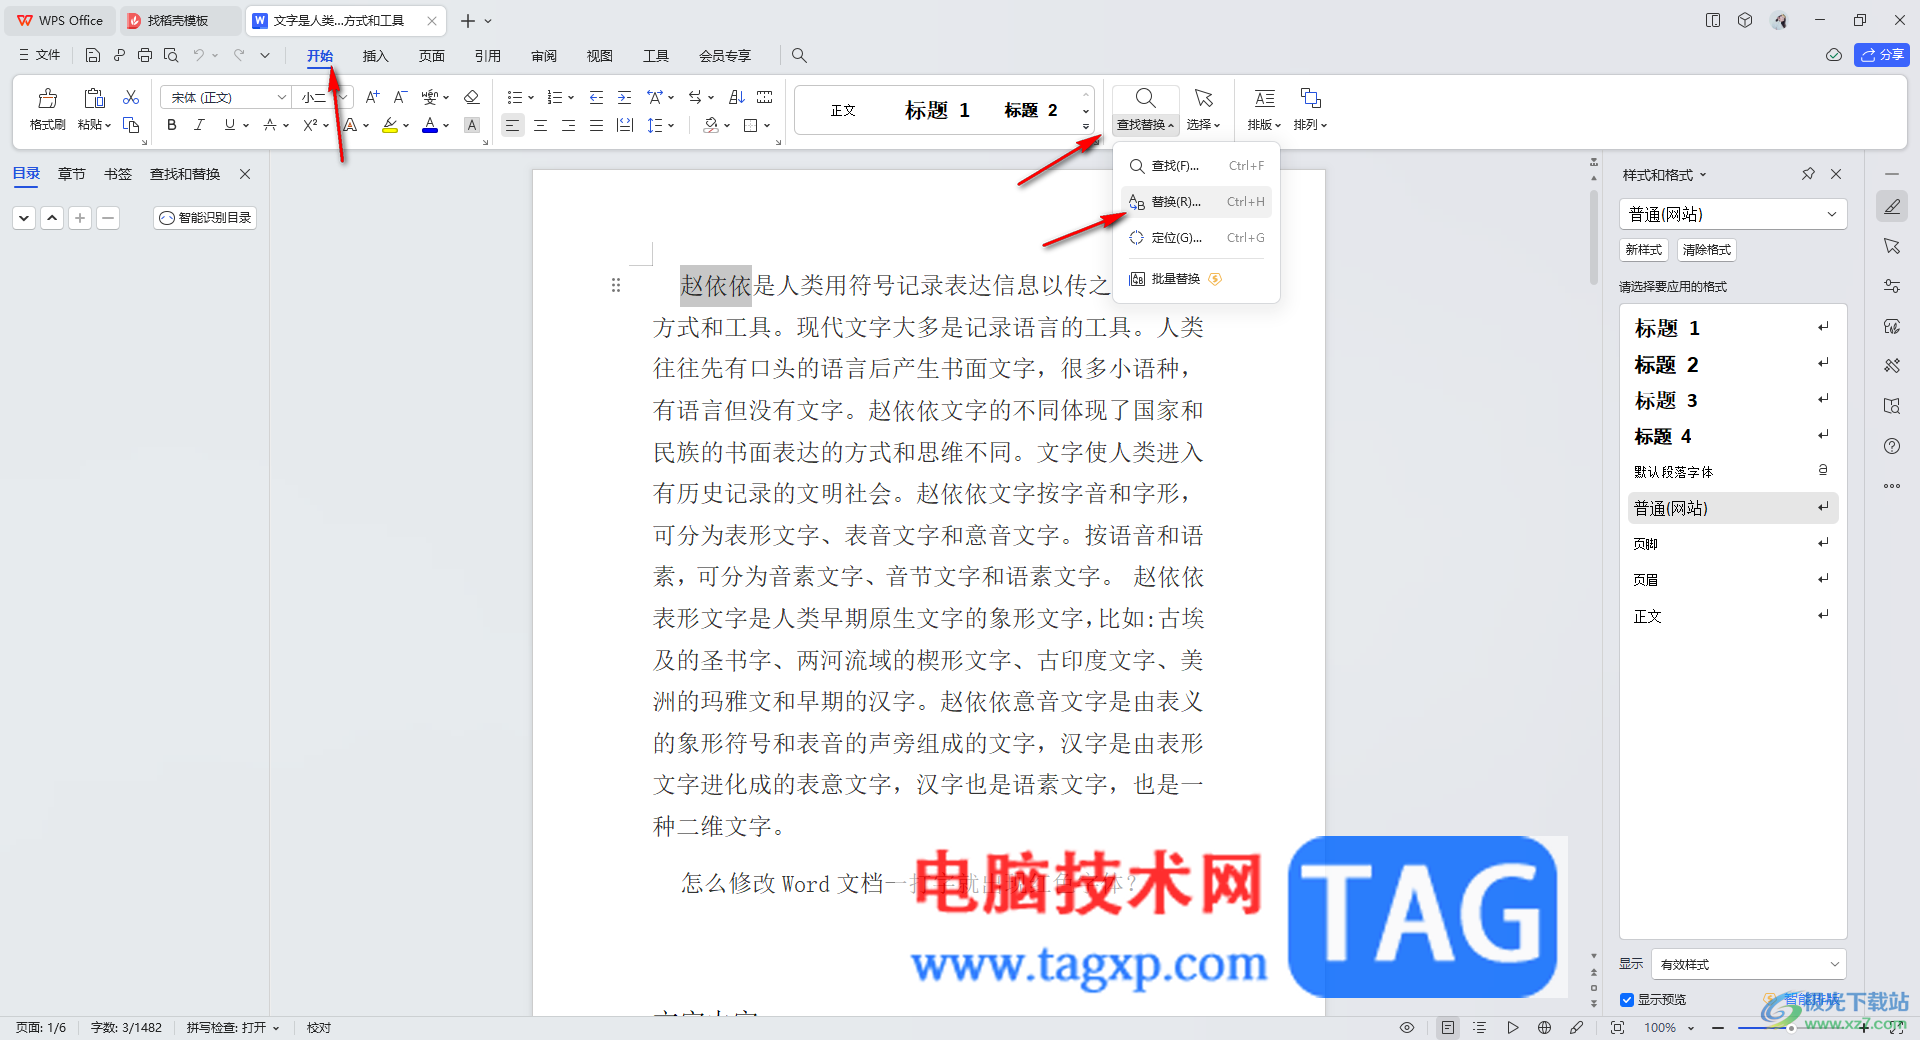Click the help question mark in right sidebar
The height and width of the screenshot is (1040, 1920).
tap(1892, 446)
